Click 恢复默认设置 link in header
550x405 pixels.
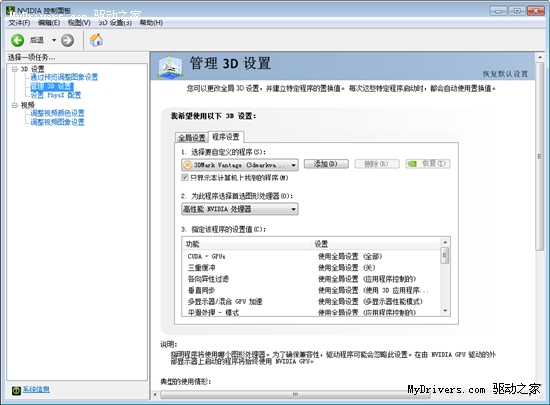pos(505,74)
